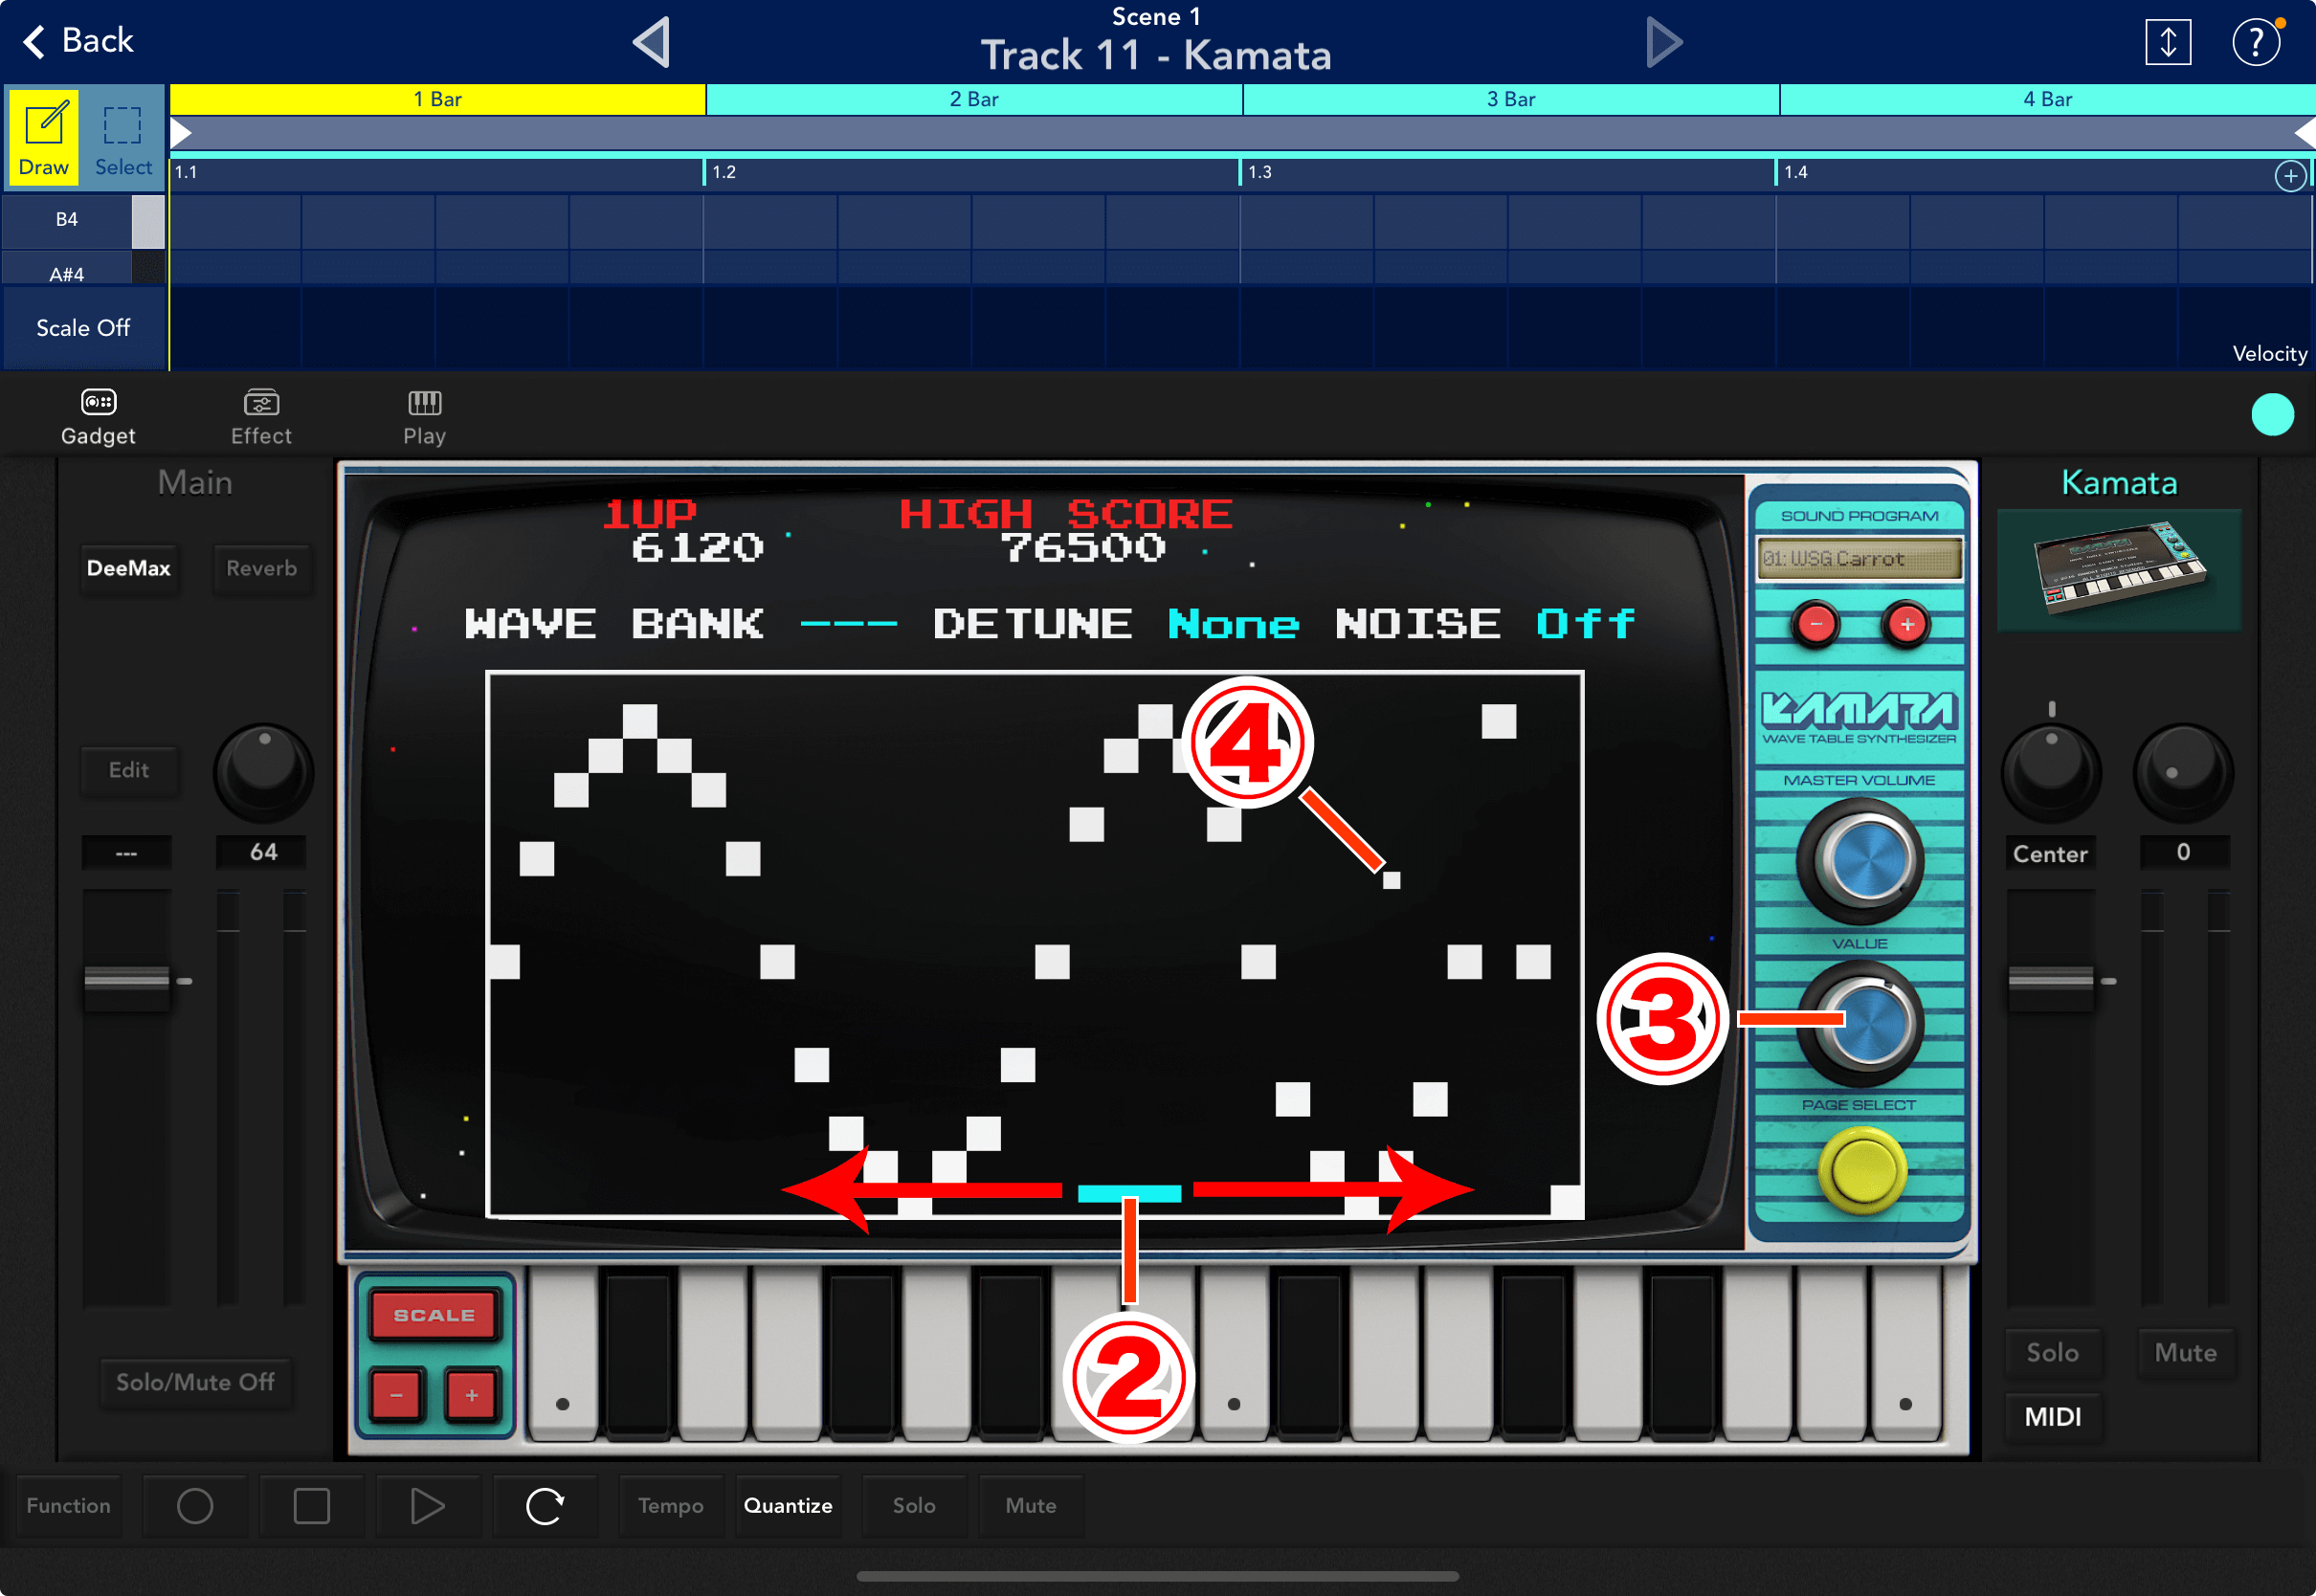Select the DeeMax master effect

(x=129, y=568)
